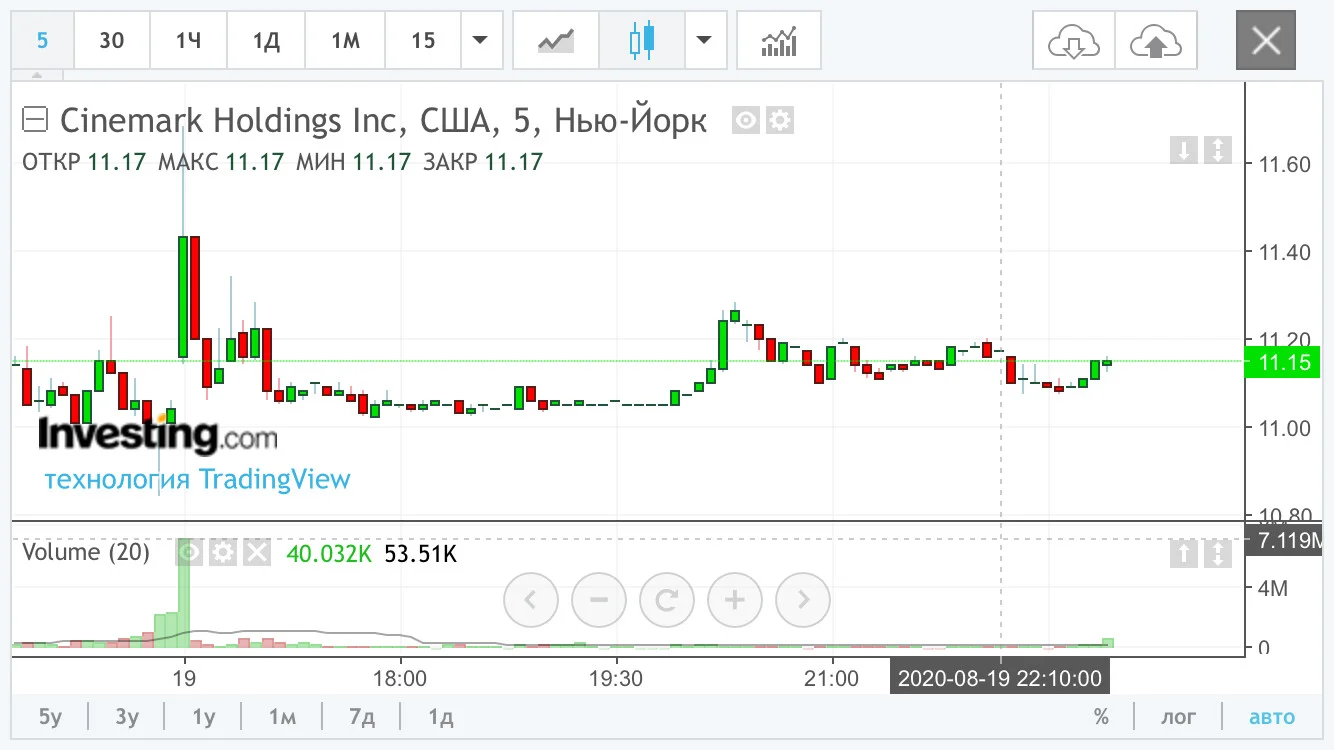Select the candlestick chart style icon
This screenshot has width=1334, height=750.
click(x=641, y=41)
